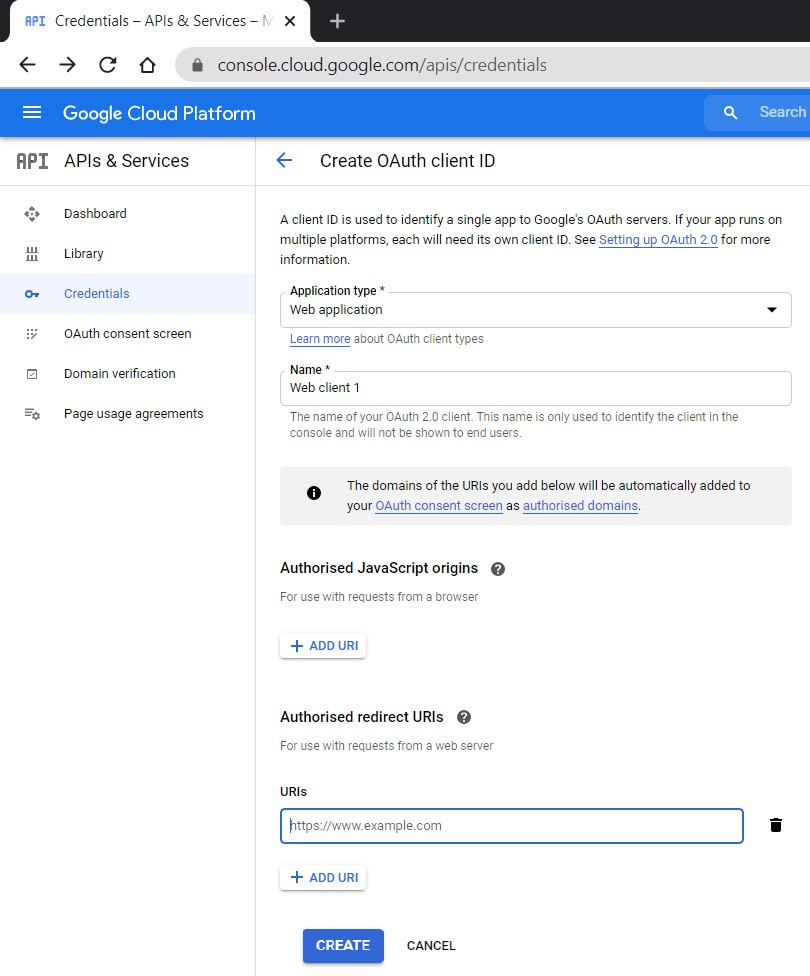Click the back arrow beside Create OAuth client ID
Viewport: 810px width, 976px height.
(285, 160)
